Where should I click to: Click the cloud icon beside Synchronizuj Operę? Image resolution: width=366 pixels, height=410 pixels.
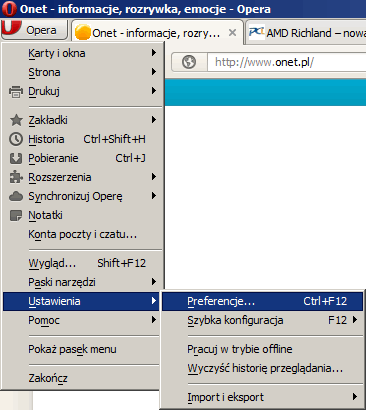pos(16,196)
